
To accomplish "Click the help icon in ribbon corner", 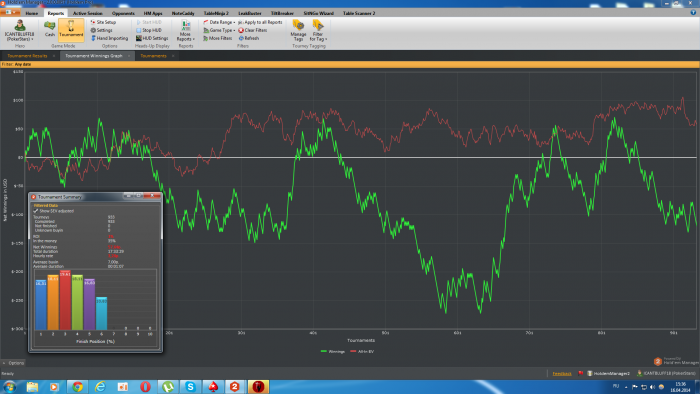I will [693, 13].
